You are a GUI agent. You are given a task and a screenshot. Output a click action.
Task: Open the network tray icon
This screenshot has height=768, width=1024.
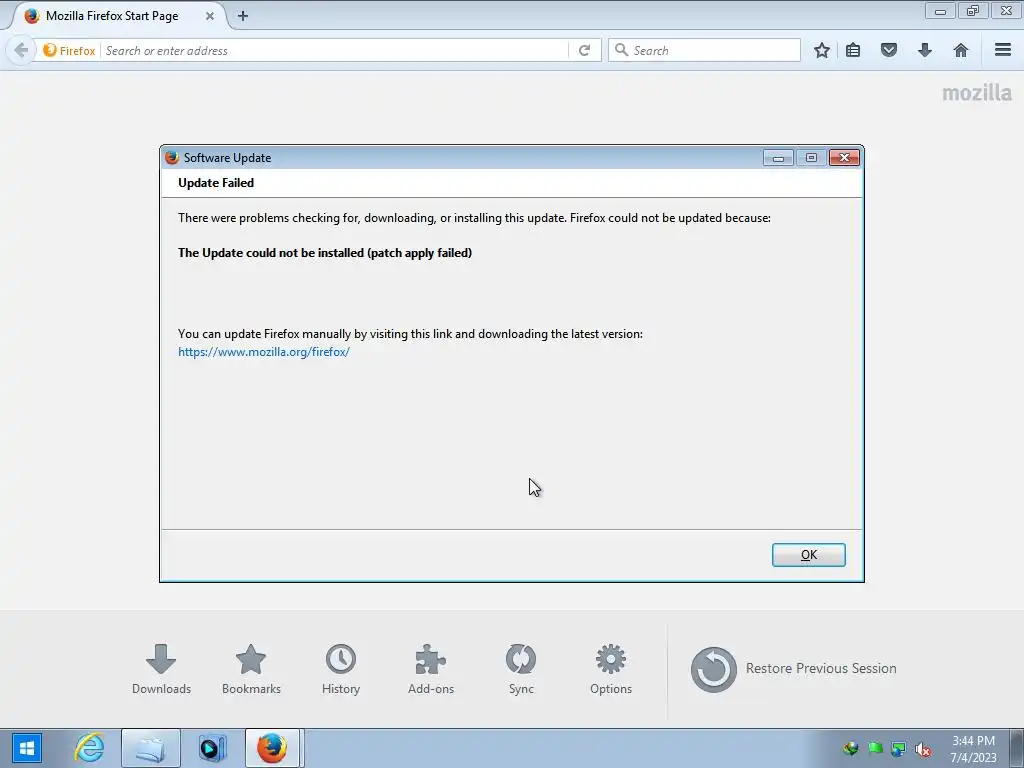point(899,749)
